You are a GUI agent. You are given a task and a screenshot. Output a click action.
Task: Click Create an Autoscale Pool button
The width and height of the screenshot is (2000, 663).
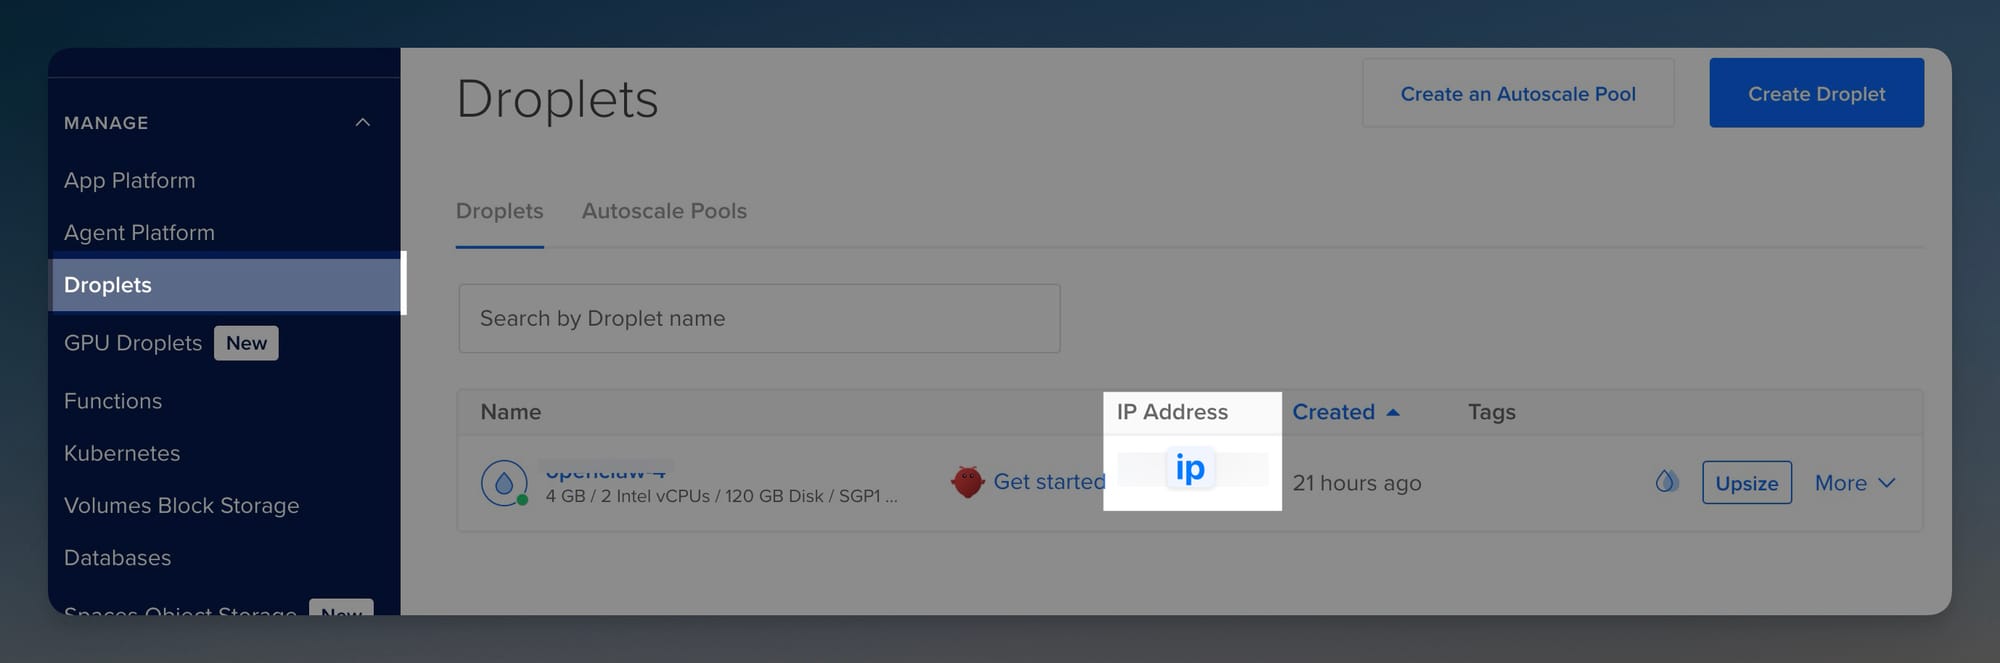pyautogui.click(x=1517, y=94)
